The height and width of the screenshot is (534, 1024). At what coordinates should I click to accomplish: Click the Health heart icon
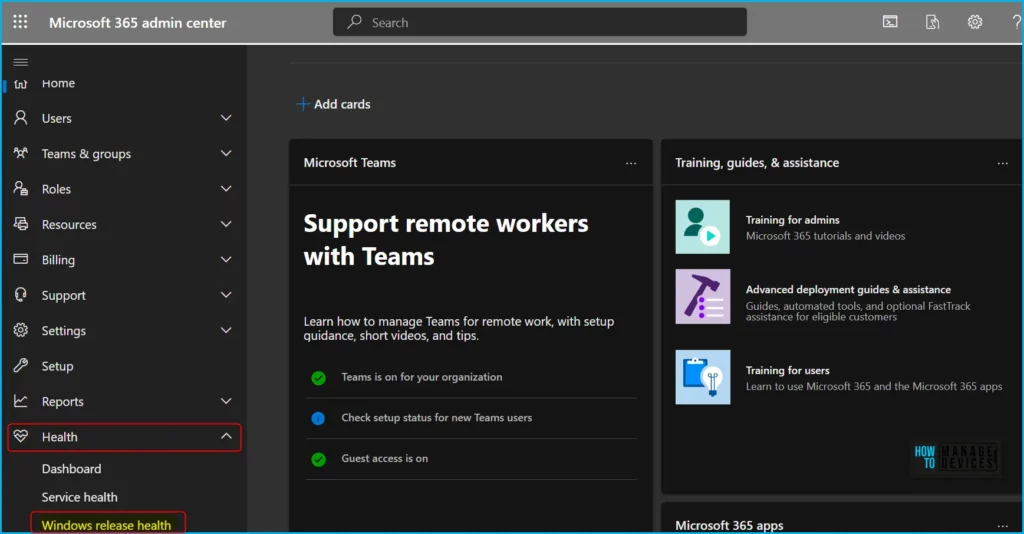[x=21, y=436]
